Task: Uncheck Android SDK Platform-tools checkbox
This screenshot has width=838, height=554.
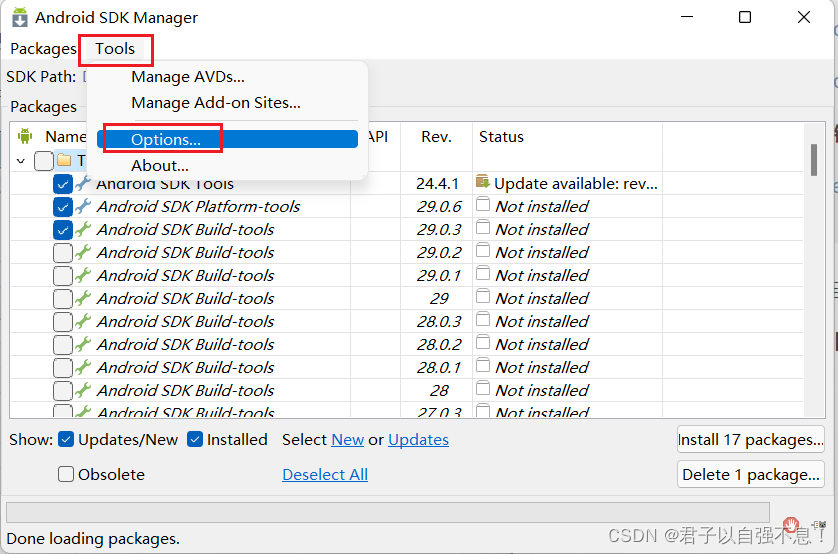Action: 63,207
